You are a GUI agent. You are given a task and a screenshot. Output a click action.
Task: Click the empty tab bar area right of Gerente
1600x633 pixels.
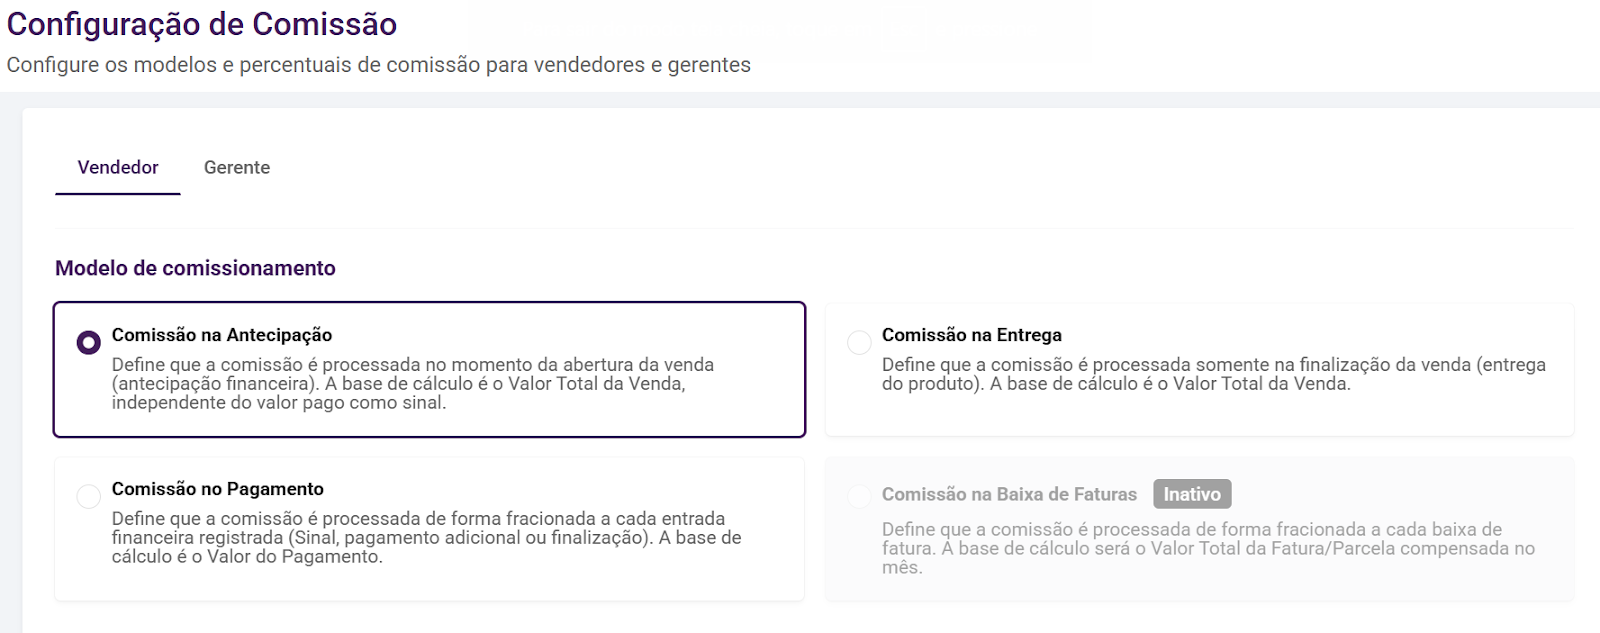800,167
